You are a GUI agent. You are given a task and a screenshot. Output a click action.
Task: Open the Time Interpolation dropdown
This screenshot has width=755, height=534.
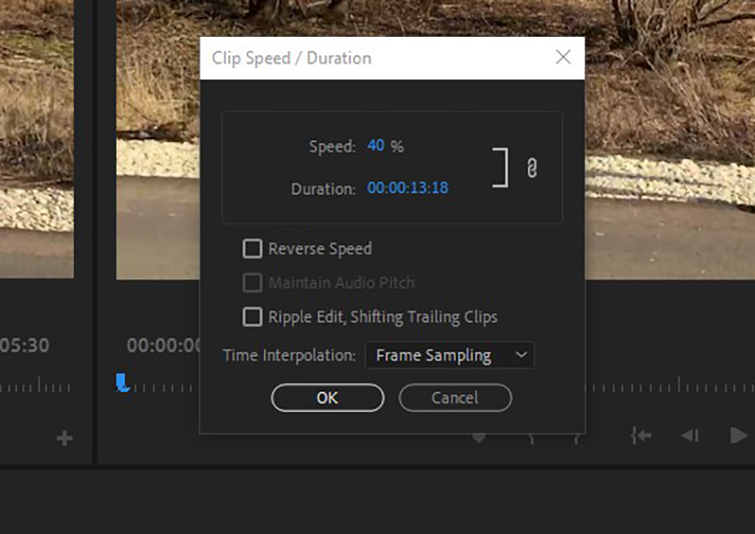(450, 355)
